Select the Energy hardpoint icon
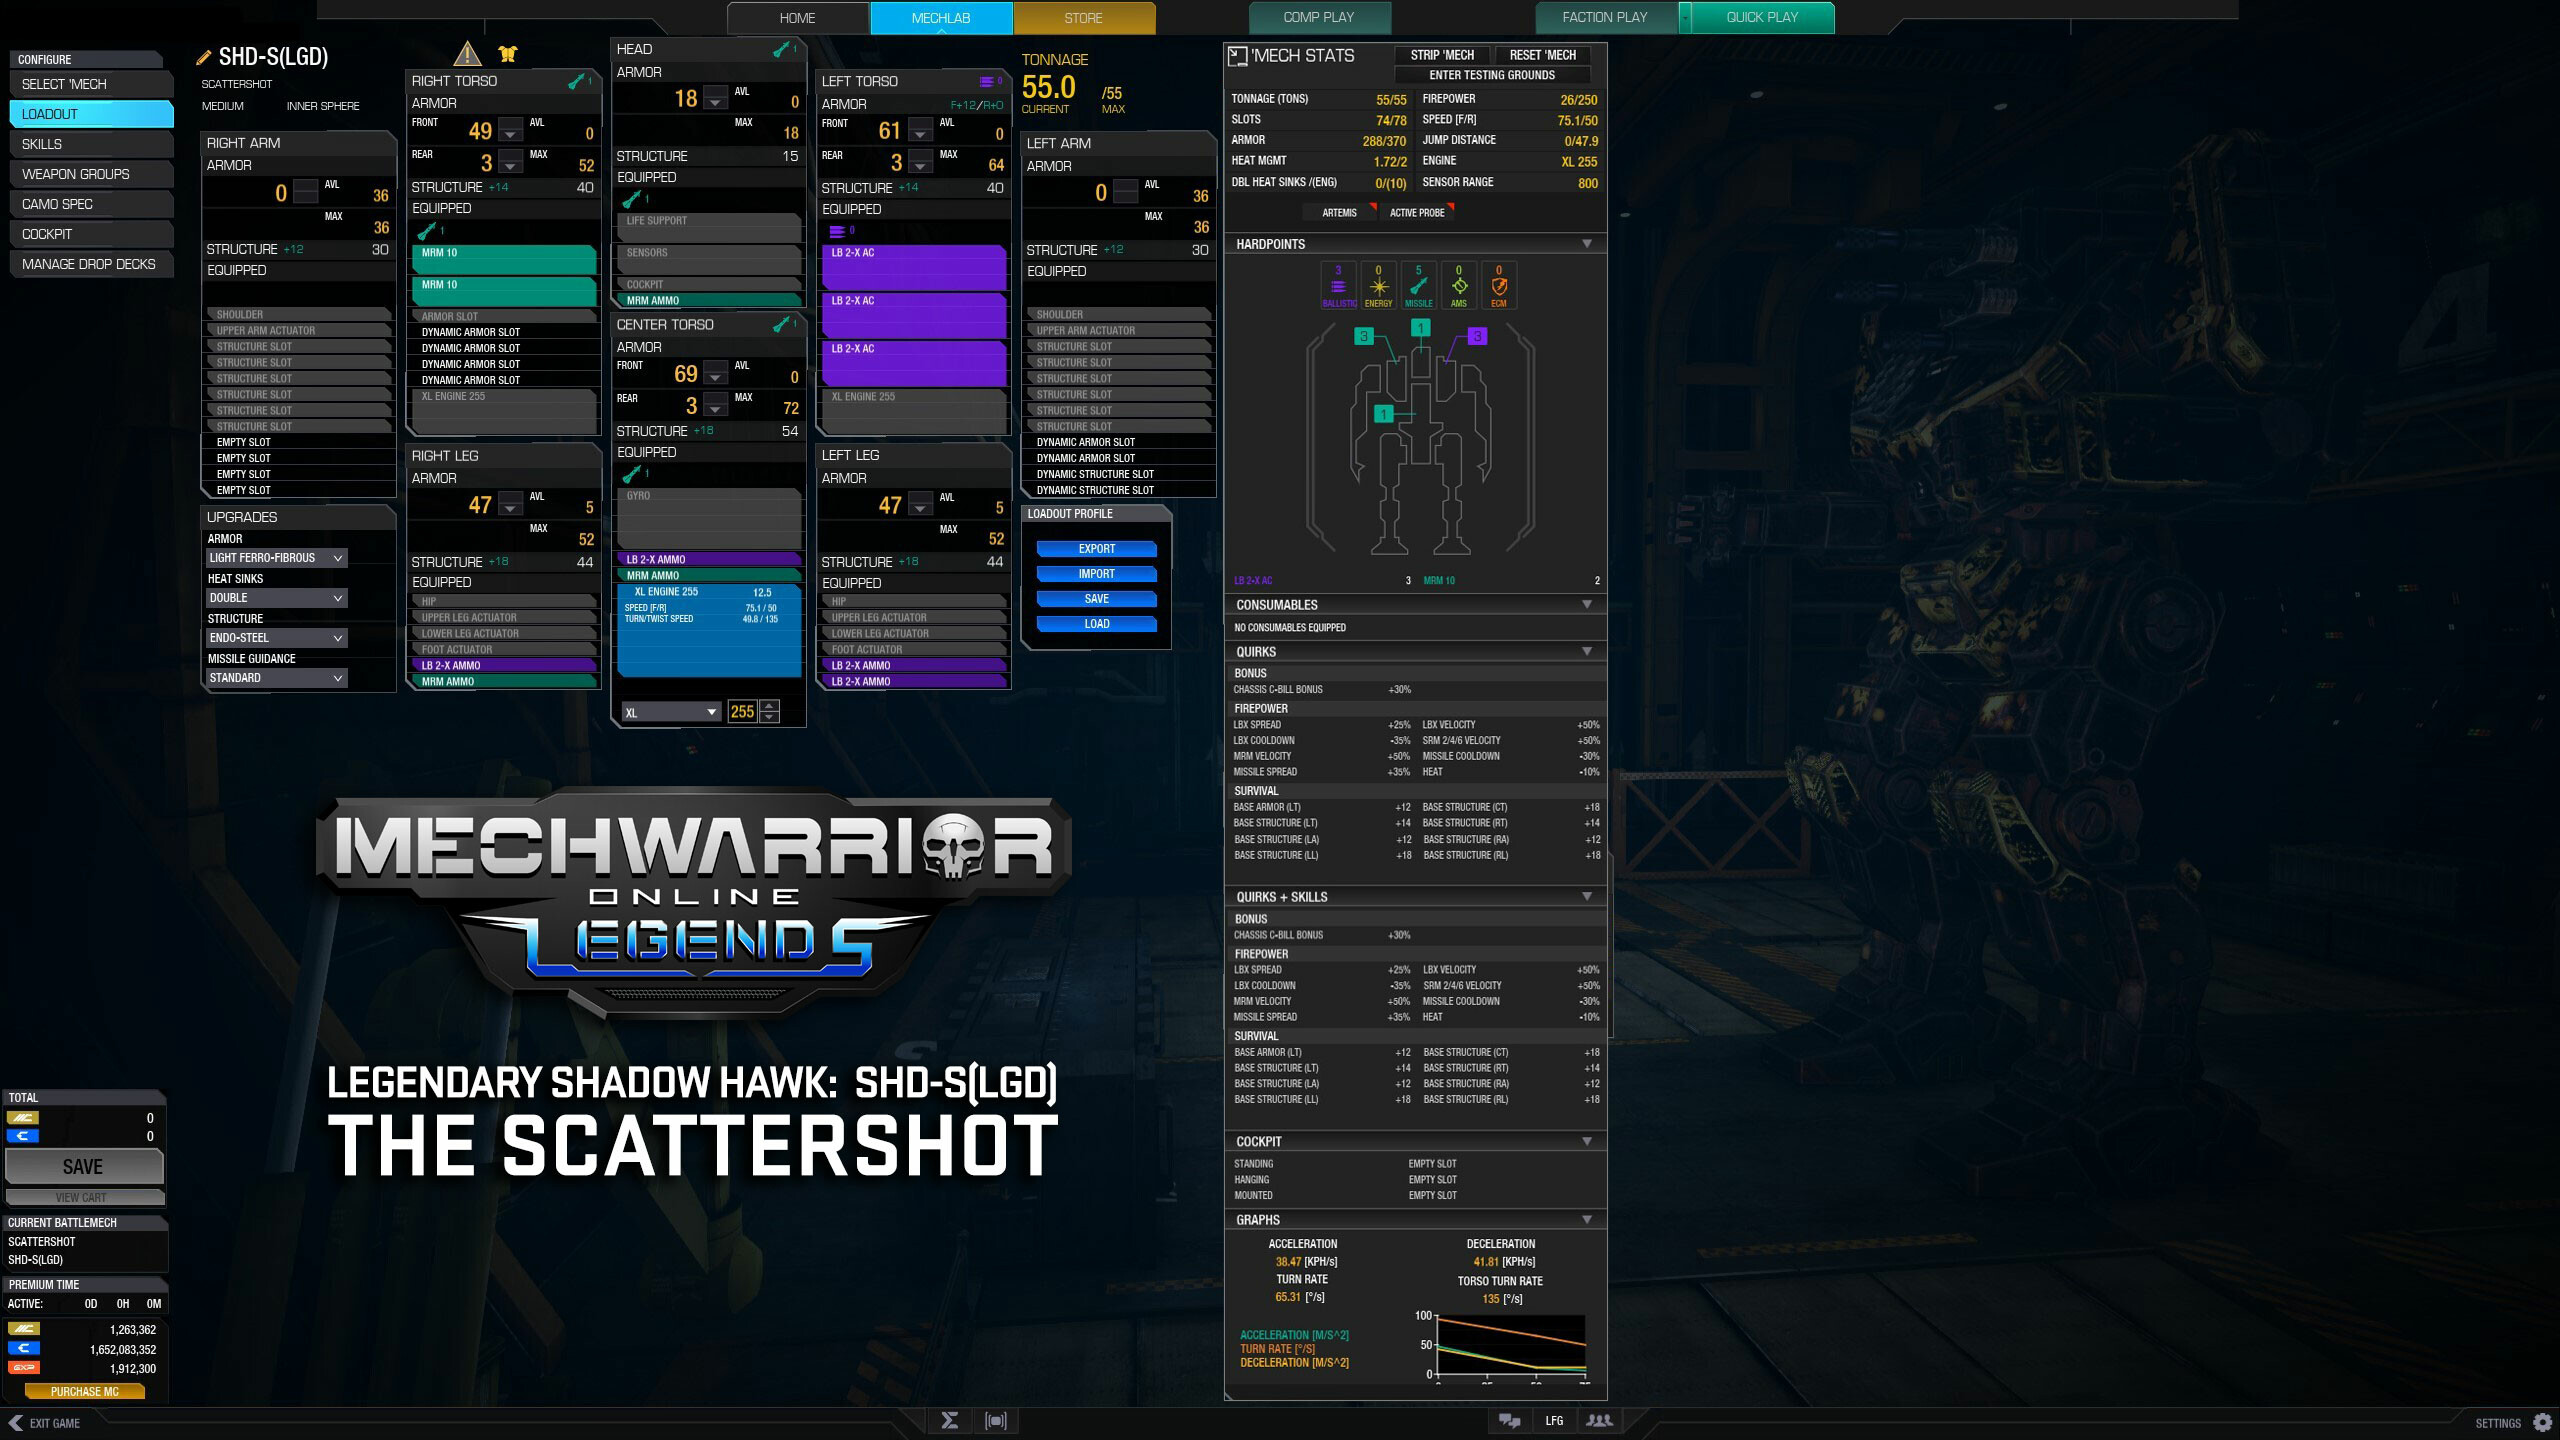This screenshot has height=1440, width=2560. coord(1378,285)
